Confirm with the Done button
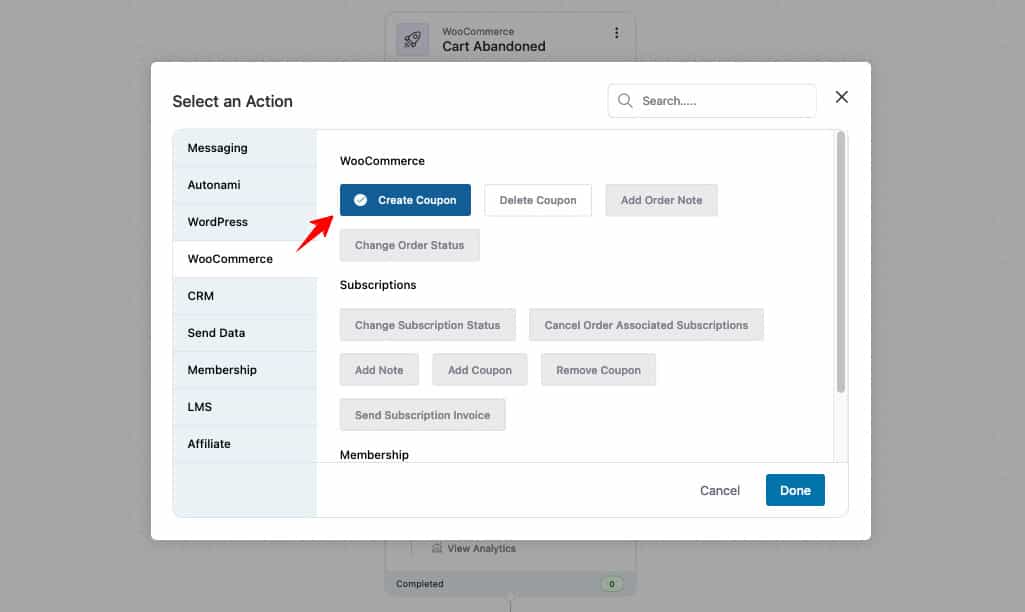The width and height of the screenshot is (1025, 612). pos(795,490)
